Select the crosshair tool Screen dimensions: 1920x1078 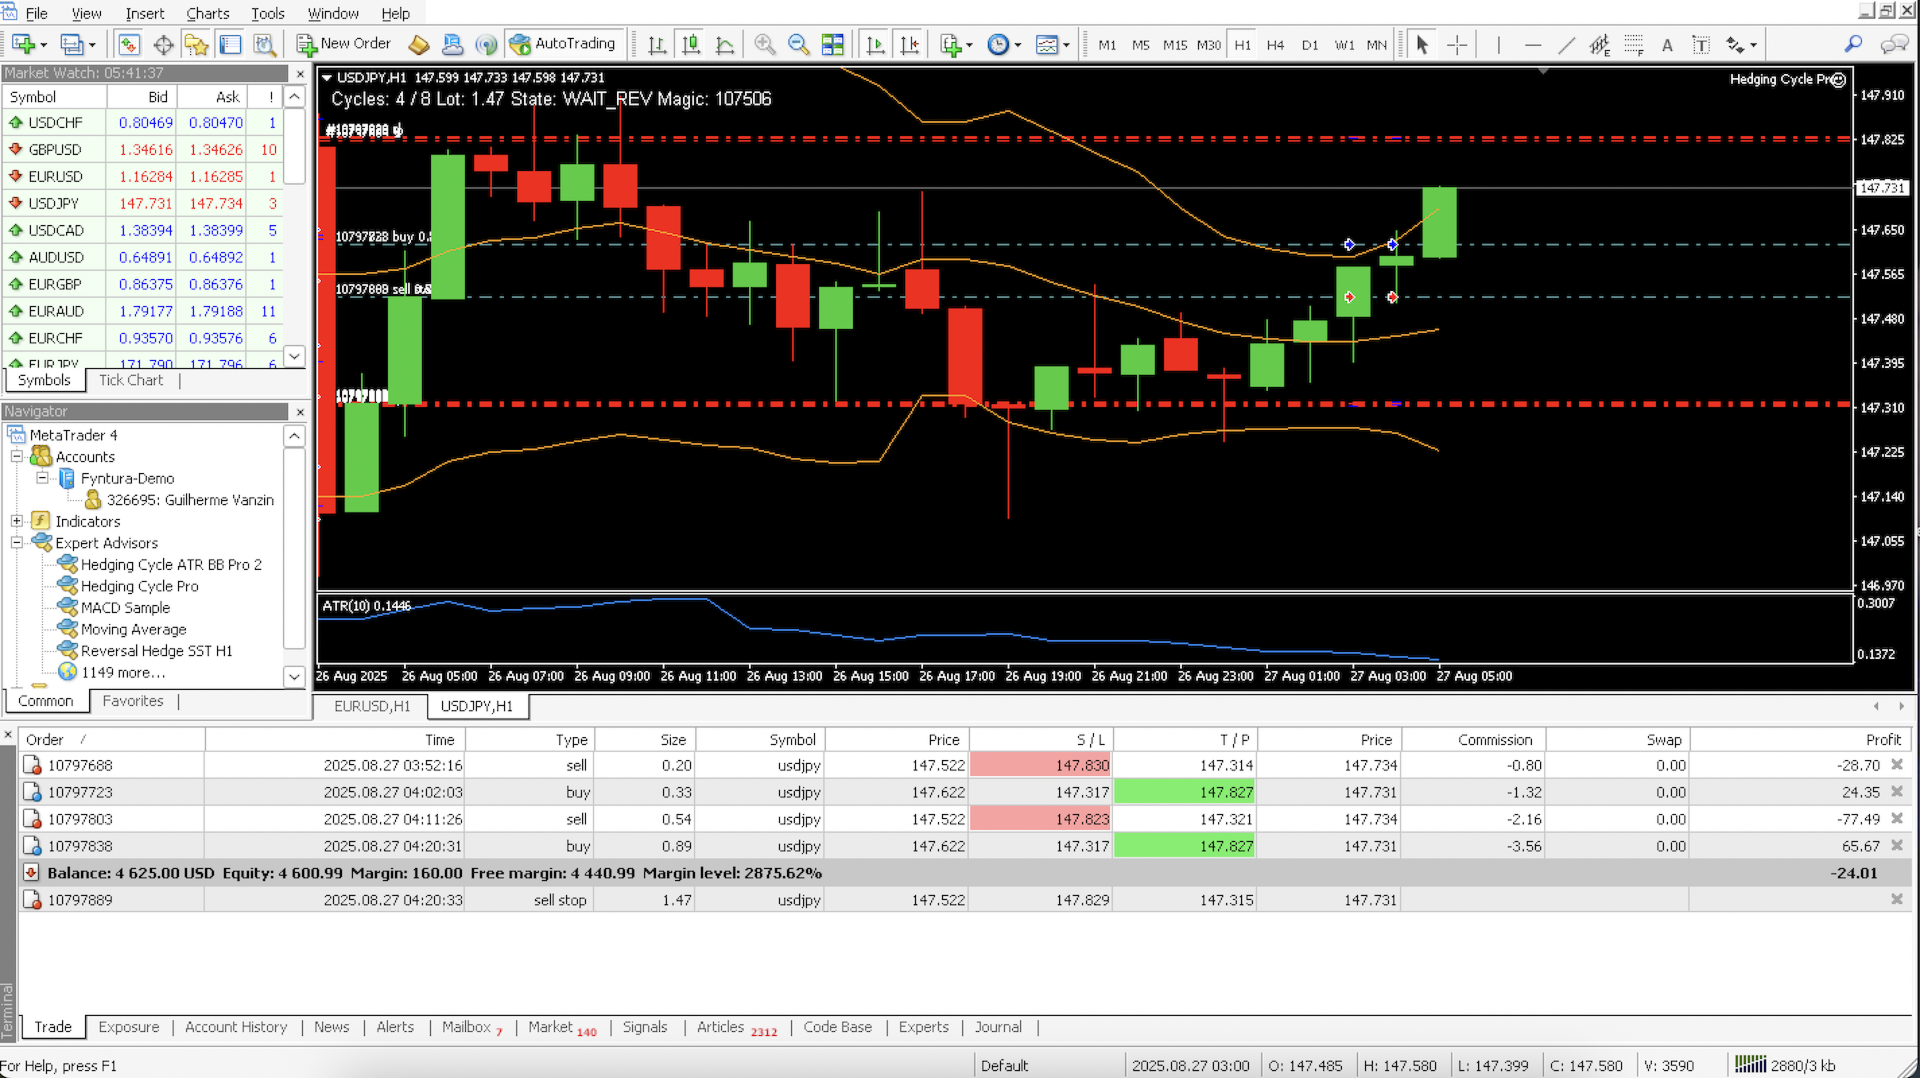tap(1457, 44)
